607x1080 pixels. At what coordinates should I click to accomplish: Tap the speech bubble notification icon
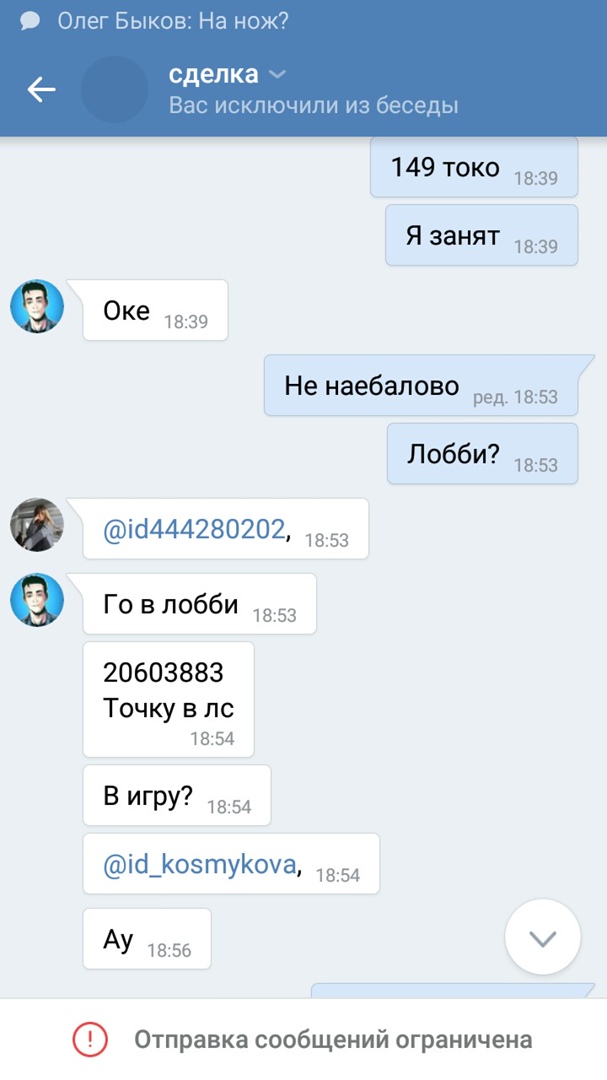click(x=30, y=21)
